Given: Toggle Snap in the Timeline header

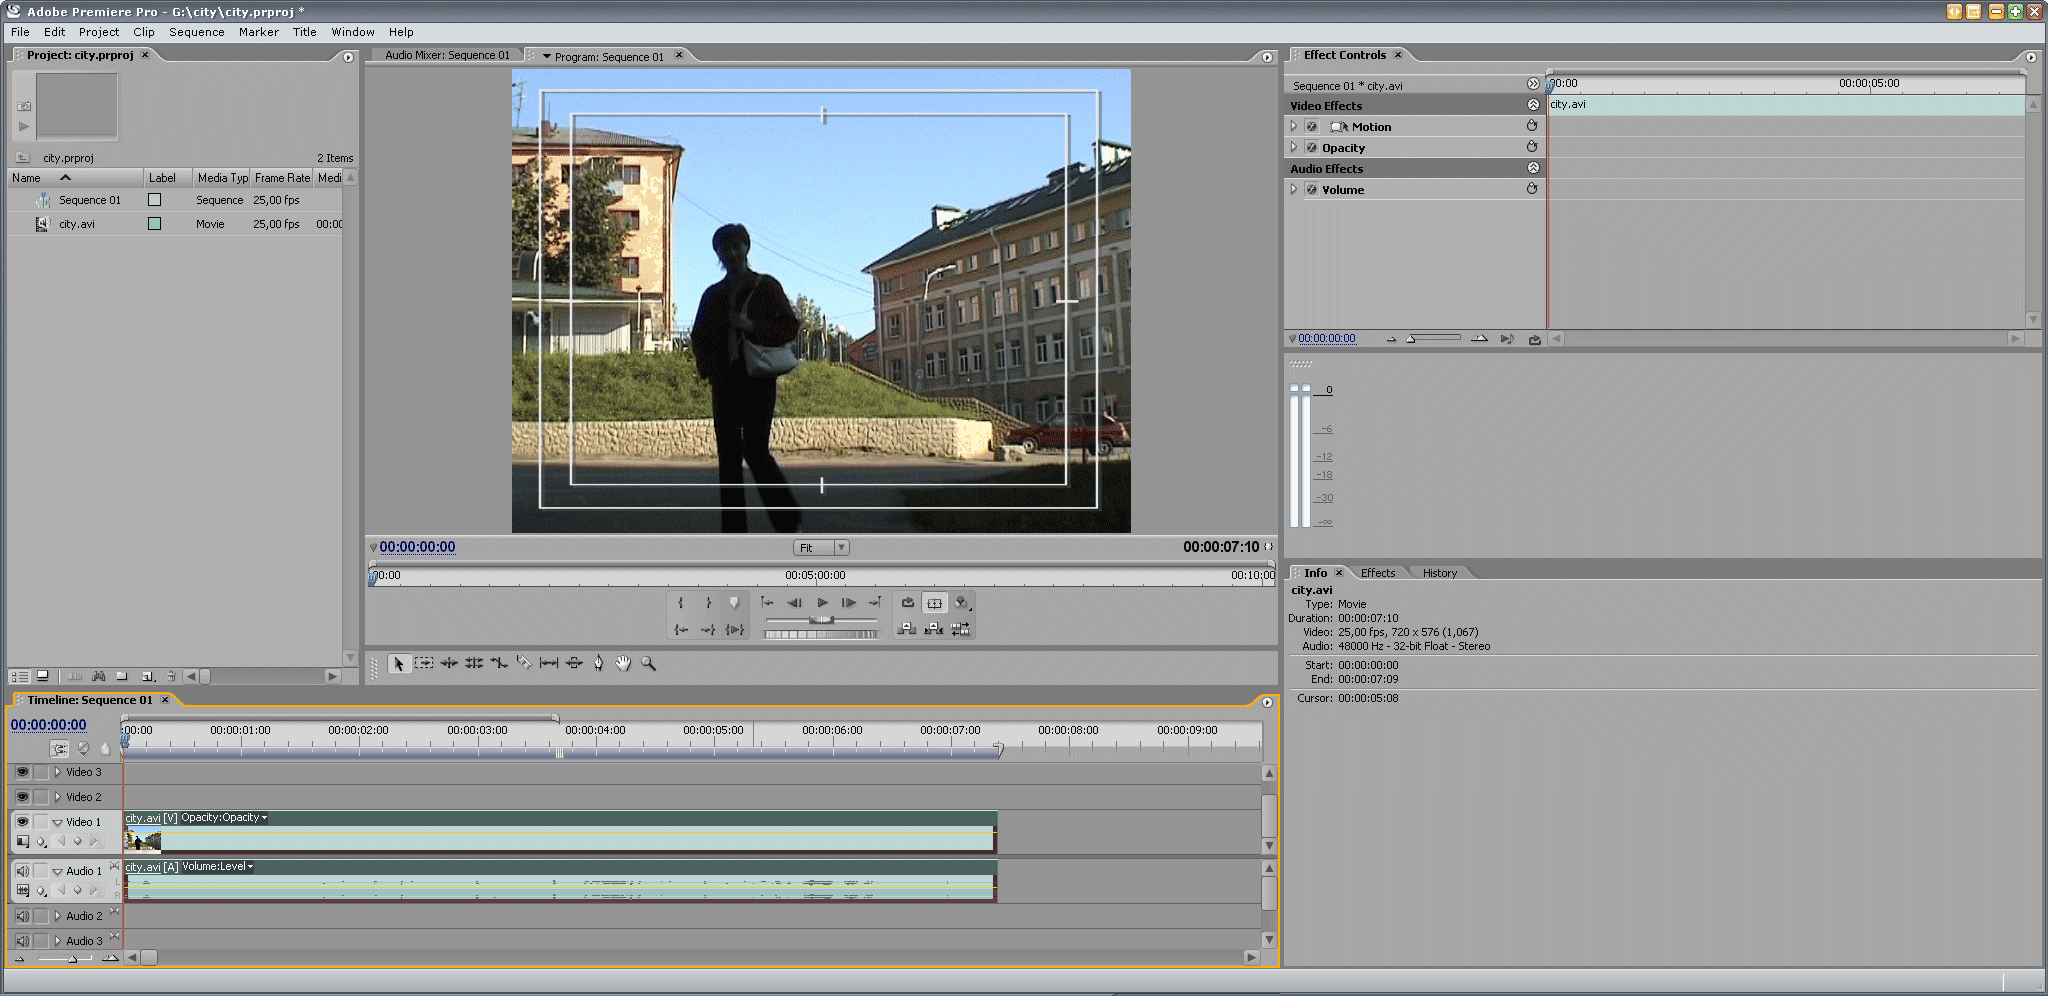Looking at the screenshot, I should pos(60,749).
